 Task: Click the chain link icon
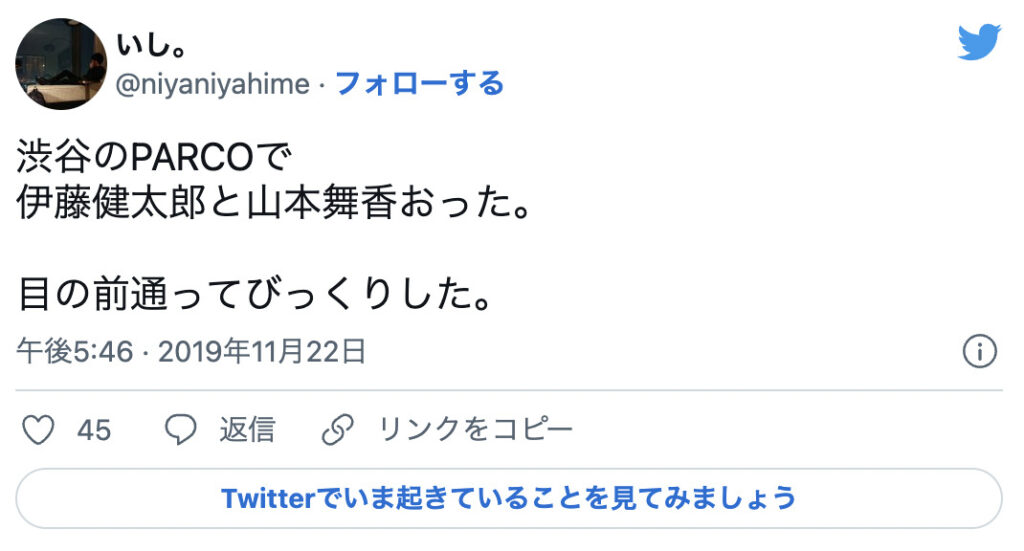coord(338,430)
